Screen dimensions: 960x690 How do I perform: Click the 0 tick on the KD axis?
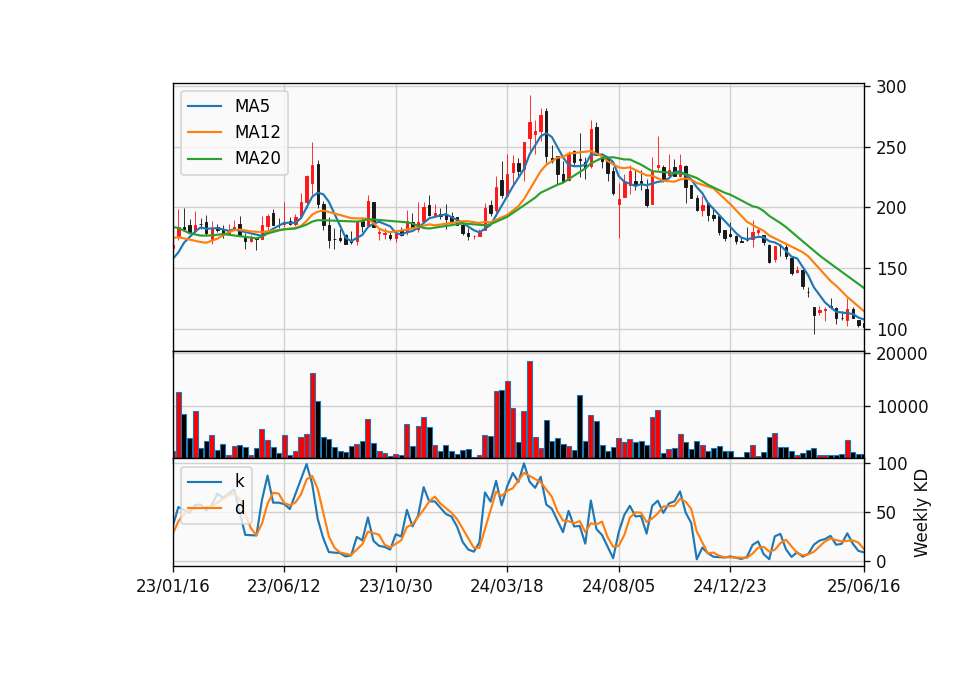[882, 561]
